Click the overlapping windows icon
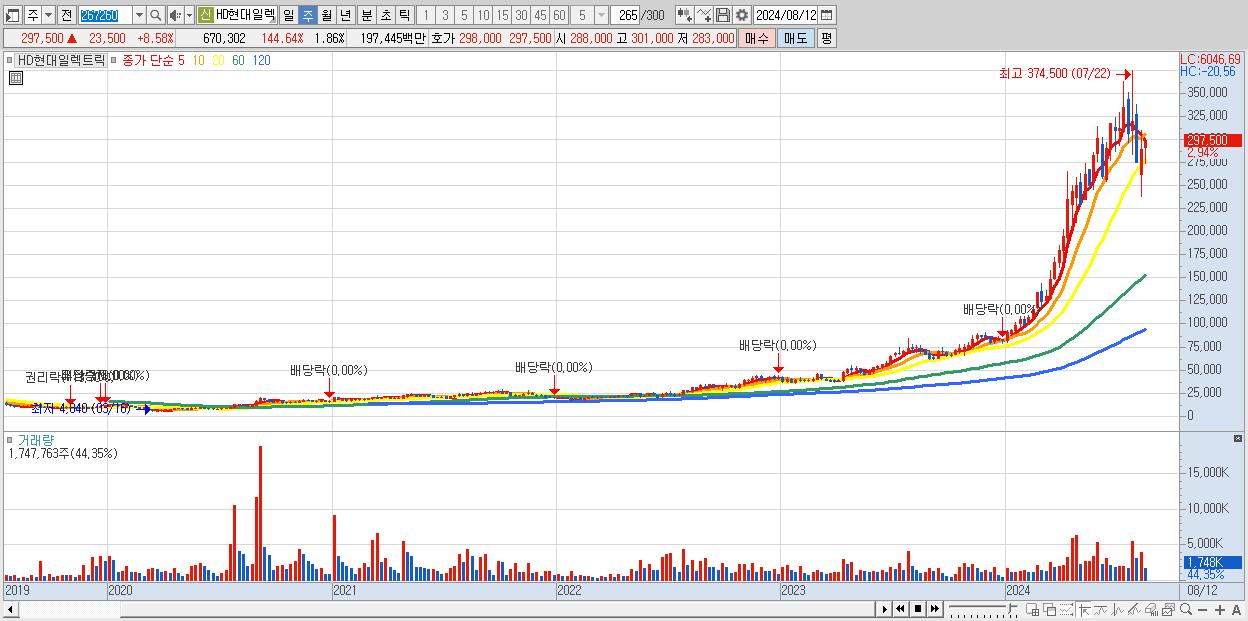The height and width of the screenshot is (621, 1248). pyautogui.click(x=1050, y=610)
